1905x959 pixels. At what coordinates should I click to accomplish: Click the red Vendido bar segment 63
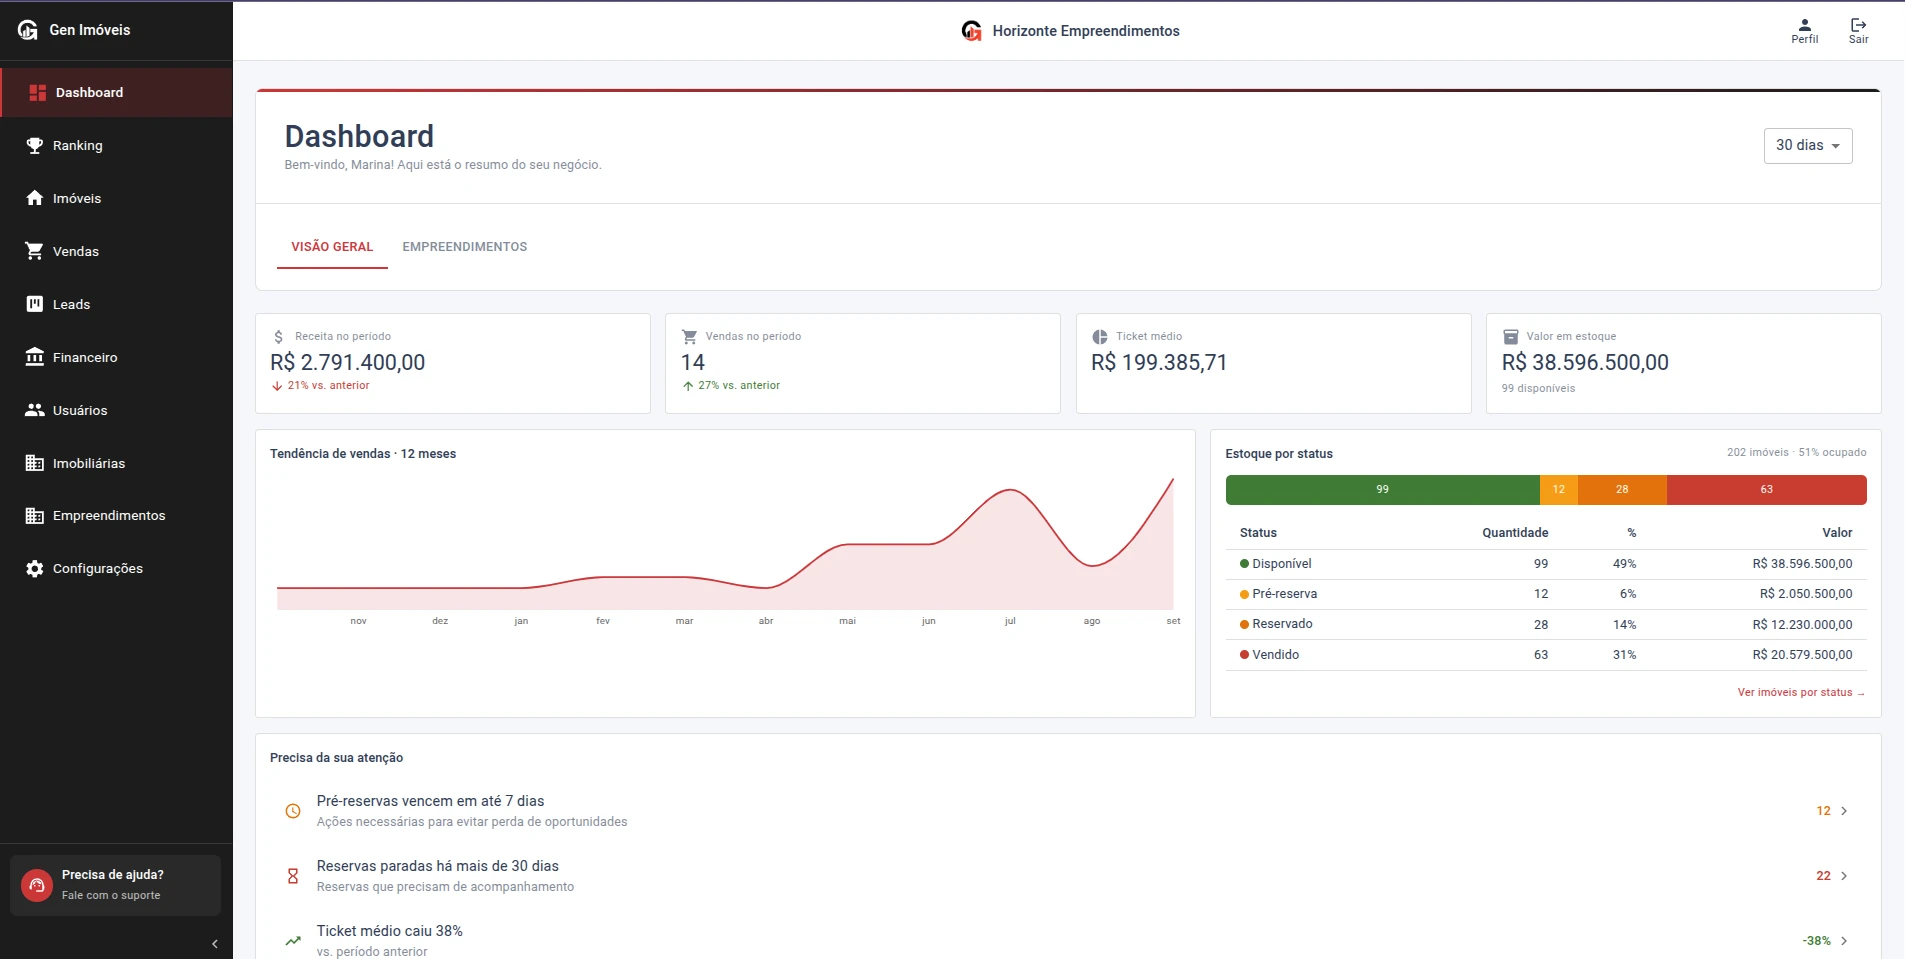(1767, 490)
